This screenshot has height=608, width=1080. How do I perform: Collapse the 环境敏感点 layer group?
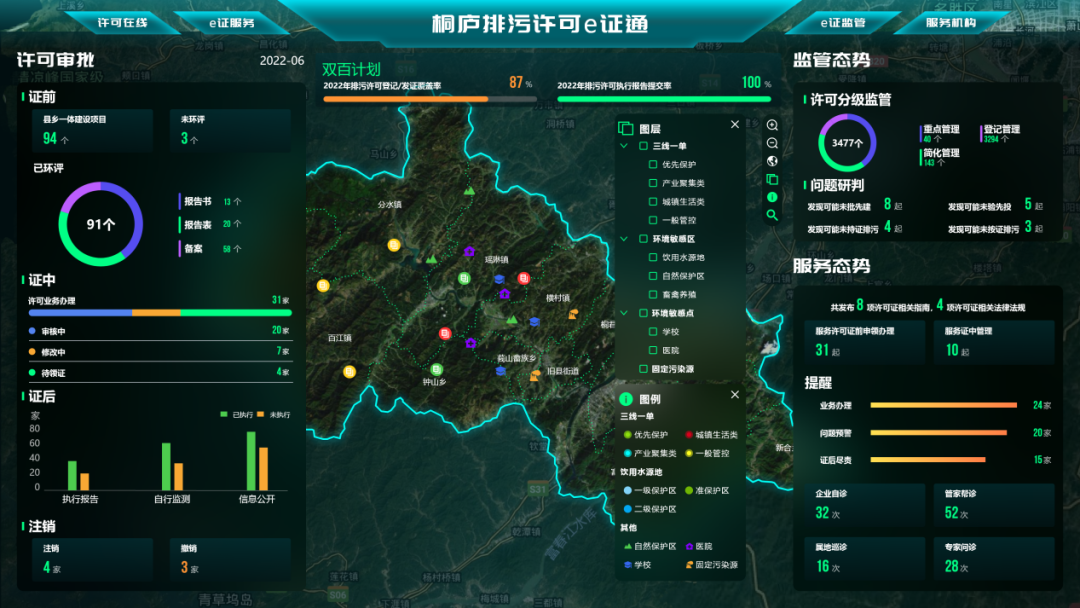(624, 313)
